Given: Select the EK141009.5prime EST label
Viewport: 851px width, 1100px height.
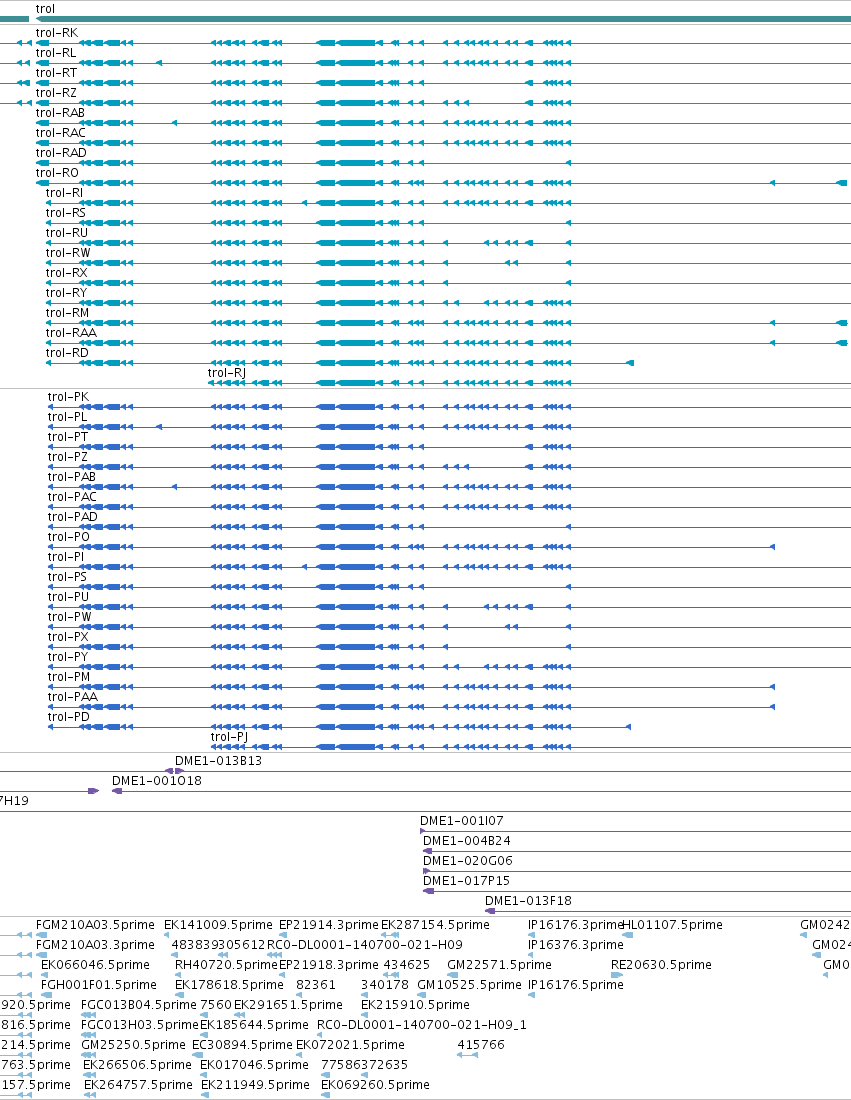Looking at the screenshot, I should (x=218, y=925).
